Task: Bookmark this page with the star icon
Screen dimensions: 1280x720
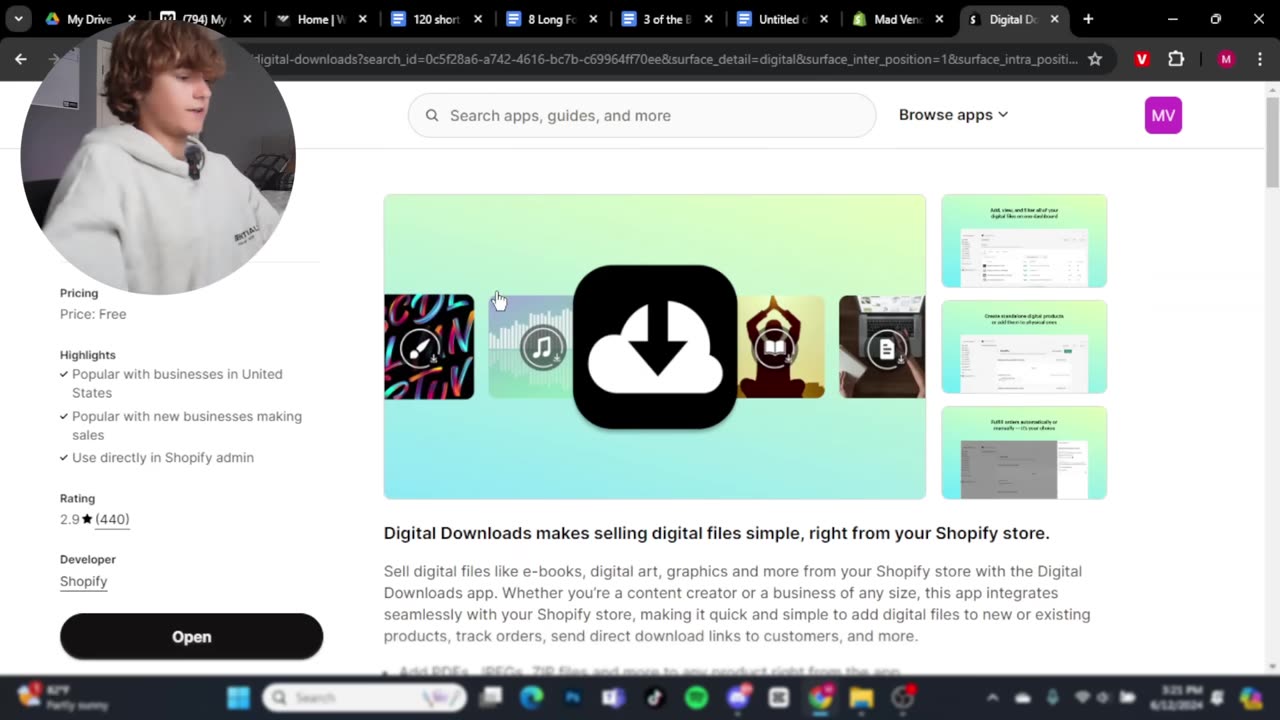Action: point(1095,59)
